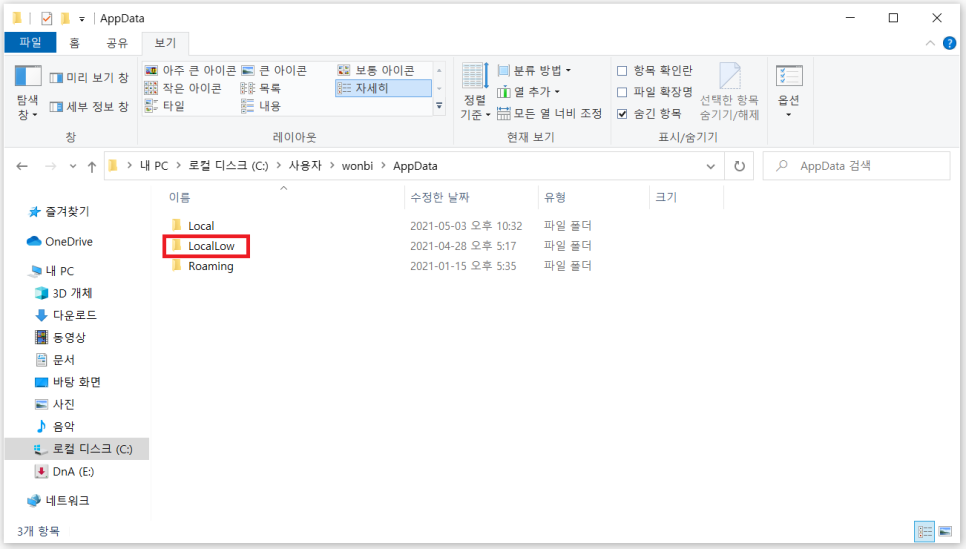Screen dimensions: 966x549
Task: Open 분류 방법 group-by dropdown
Action: [535, 70]
